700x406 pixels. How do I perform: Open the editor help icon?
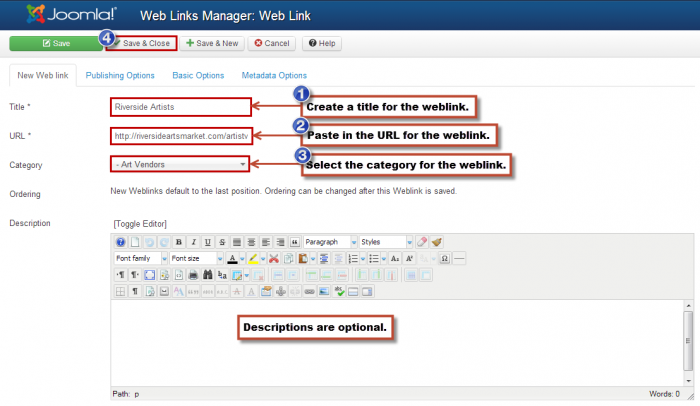coord(121,242)
